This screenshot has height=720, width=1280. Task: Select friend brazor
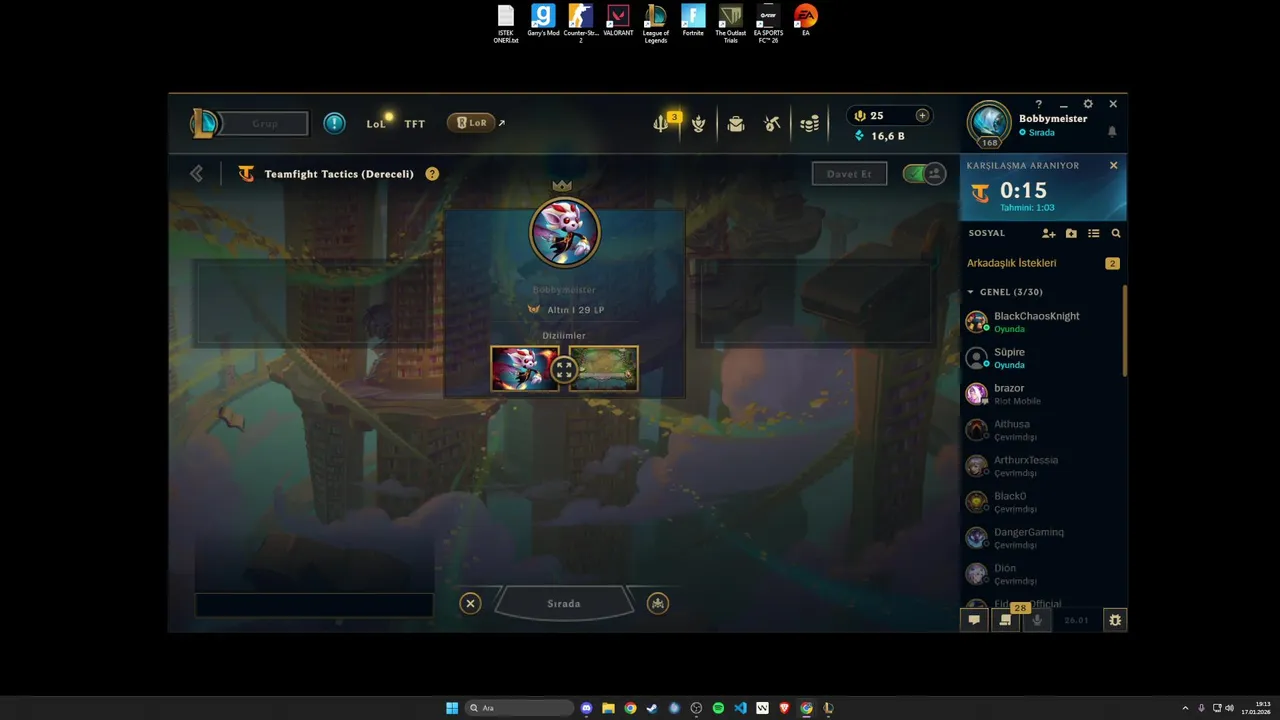click(x=1041, y=394)
